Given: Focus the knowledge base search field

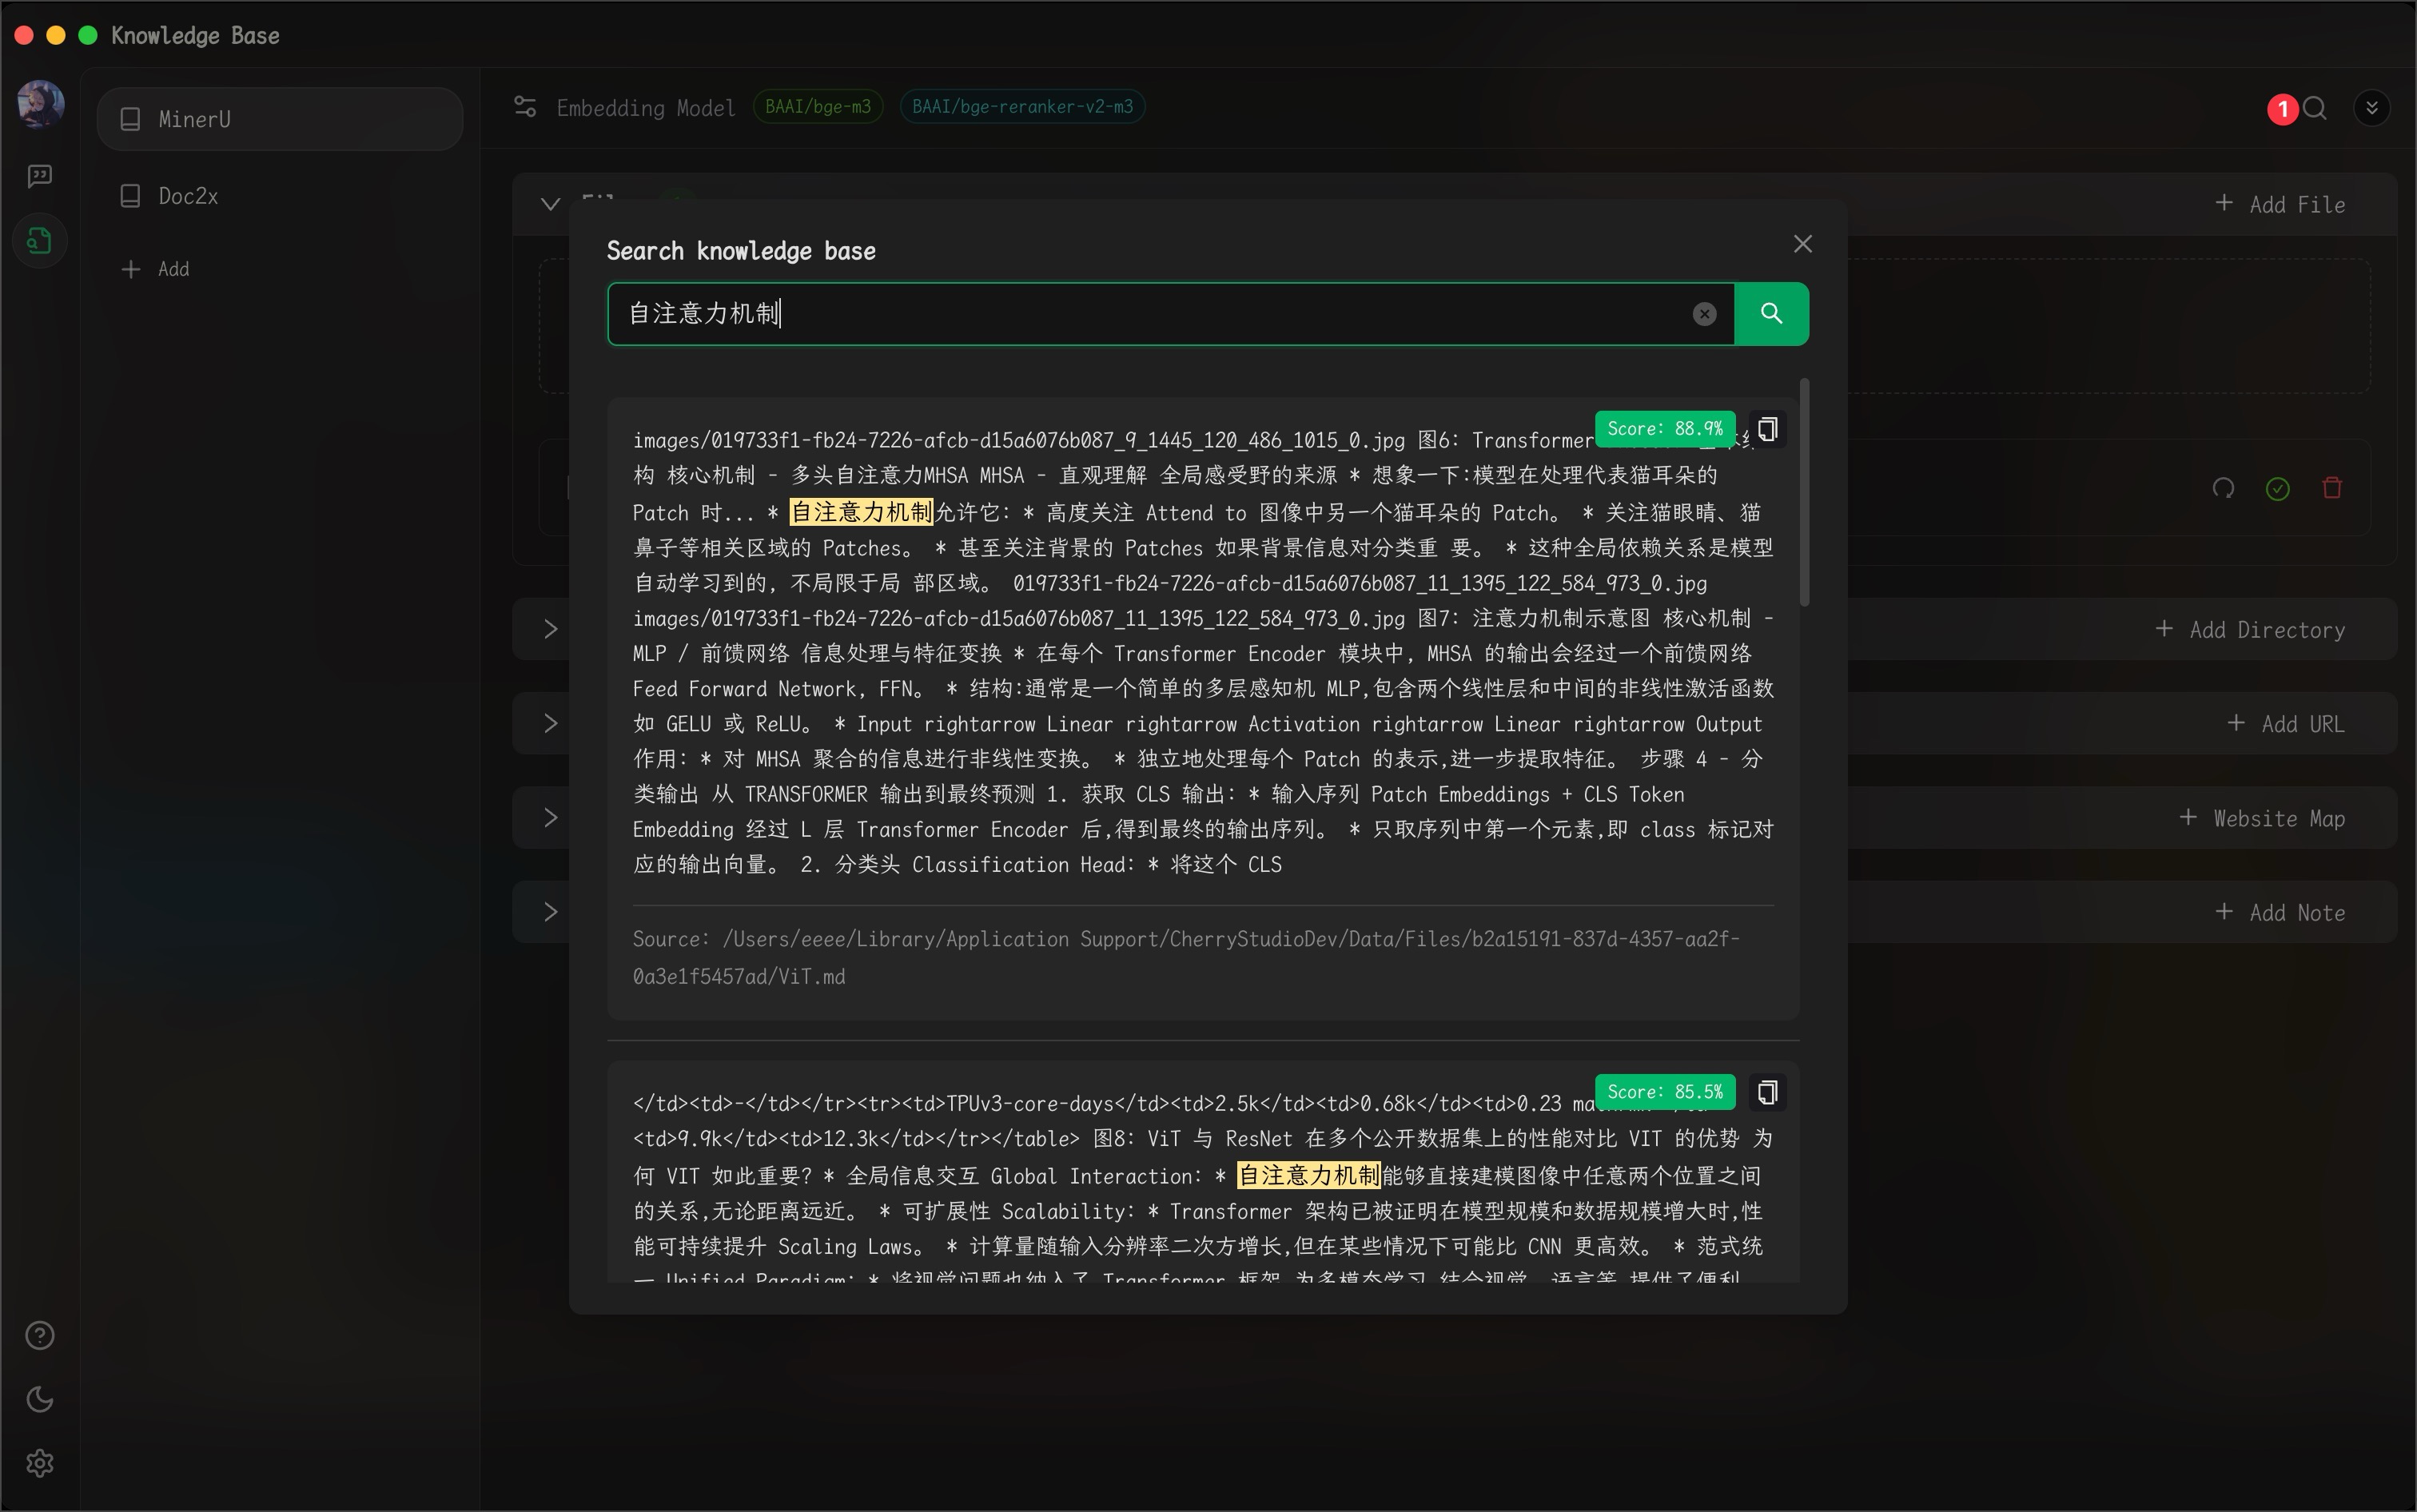Looking at the screenshot, I should [x=1150, y=314].
